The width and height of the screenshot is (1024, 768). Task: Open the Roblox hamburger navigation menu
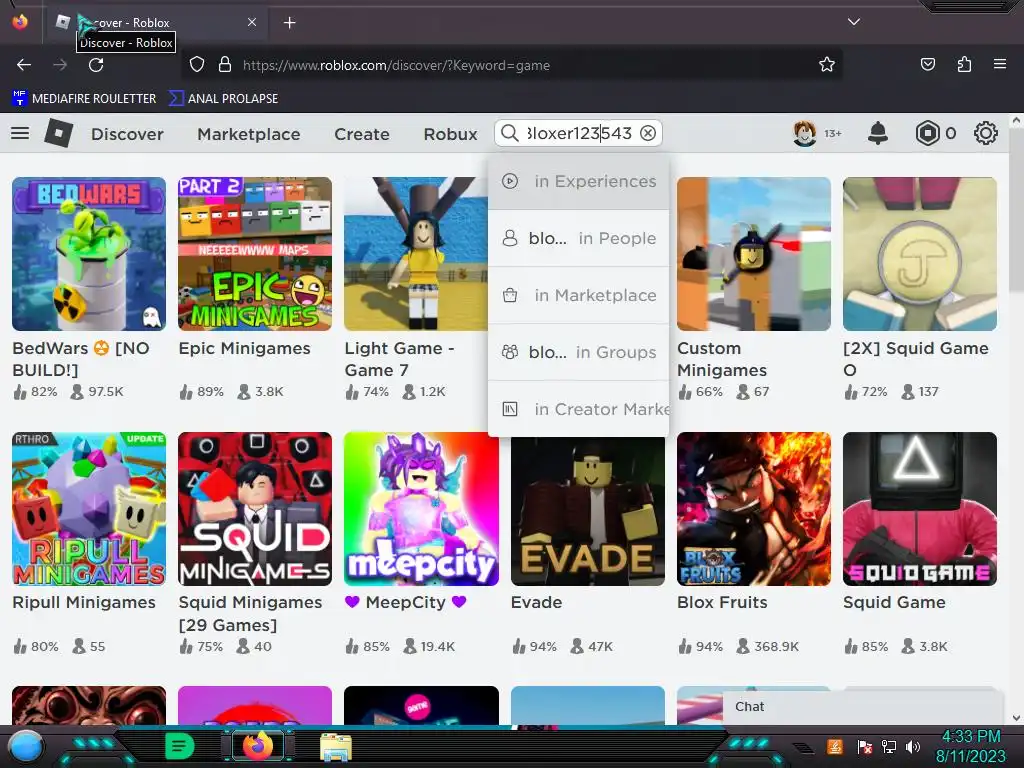(x=20, y=133)
